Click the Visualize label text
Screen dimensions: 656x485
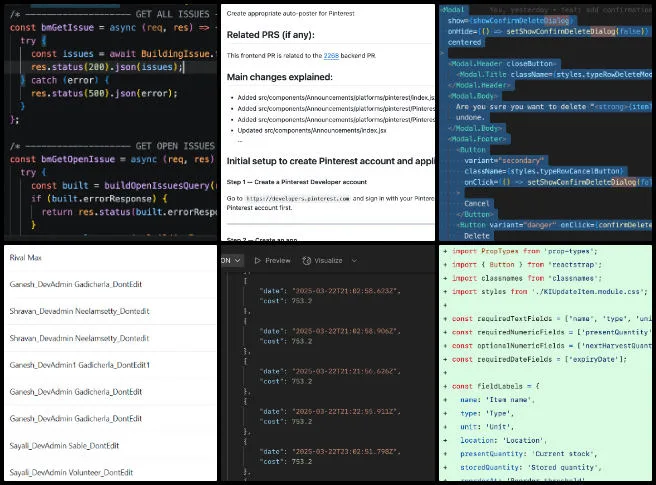click(x=328, y=260)
